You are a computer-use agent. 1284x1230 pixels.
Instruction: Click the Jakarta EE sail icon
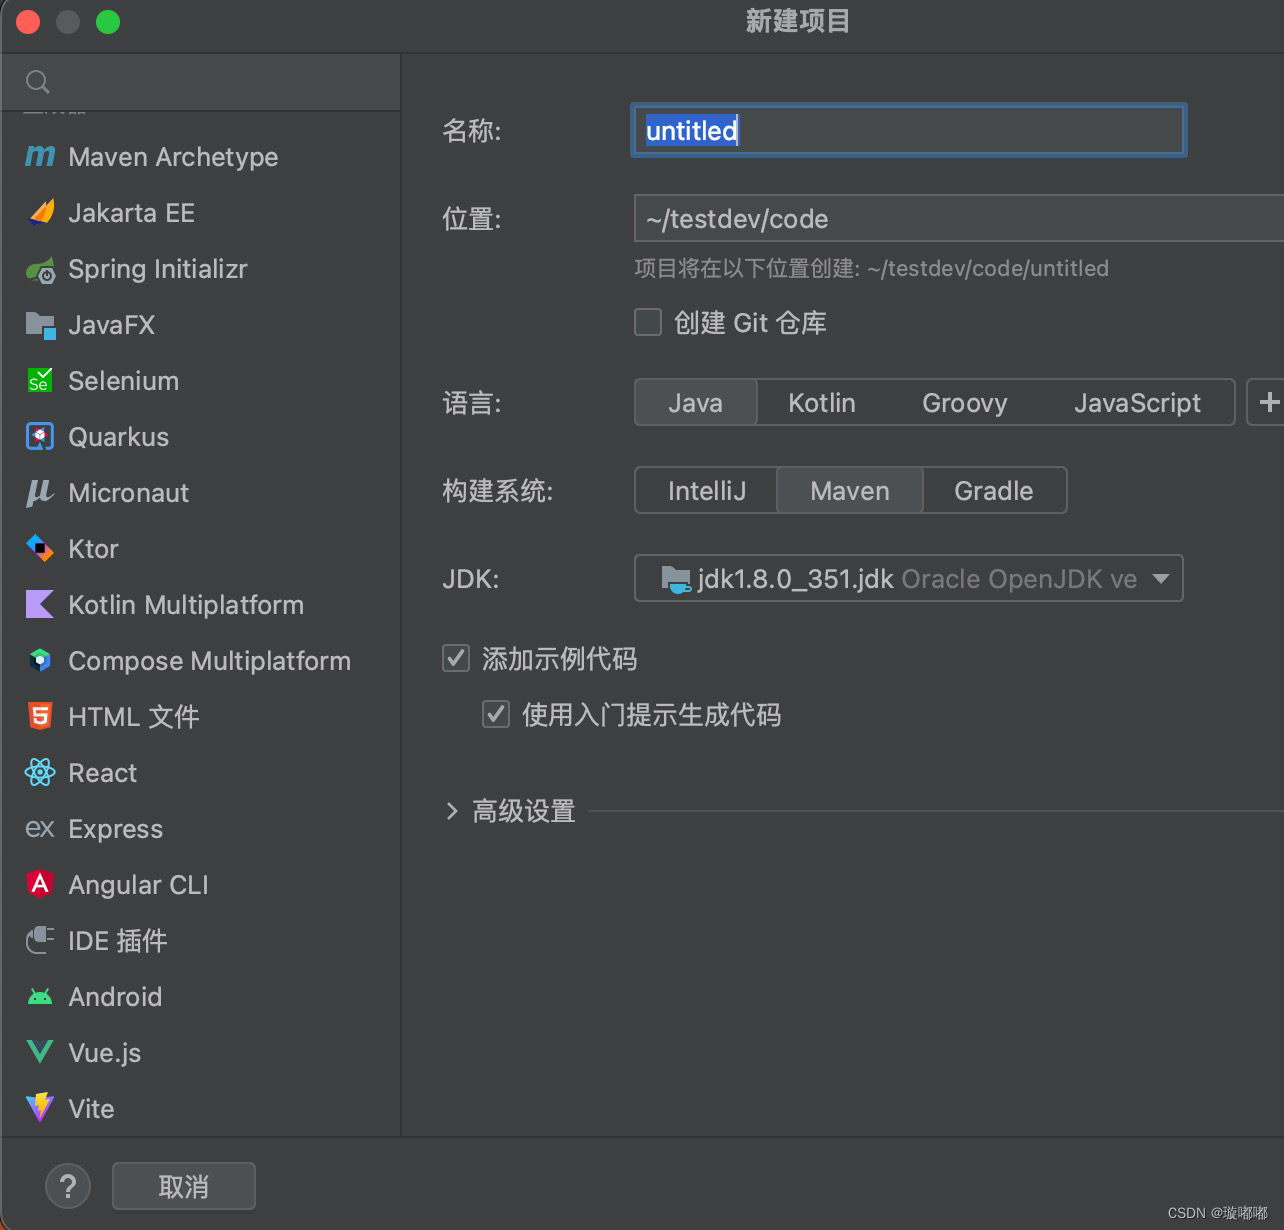(40, 212)
